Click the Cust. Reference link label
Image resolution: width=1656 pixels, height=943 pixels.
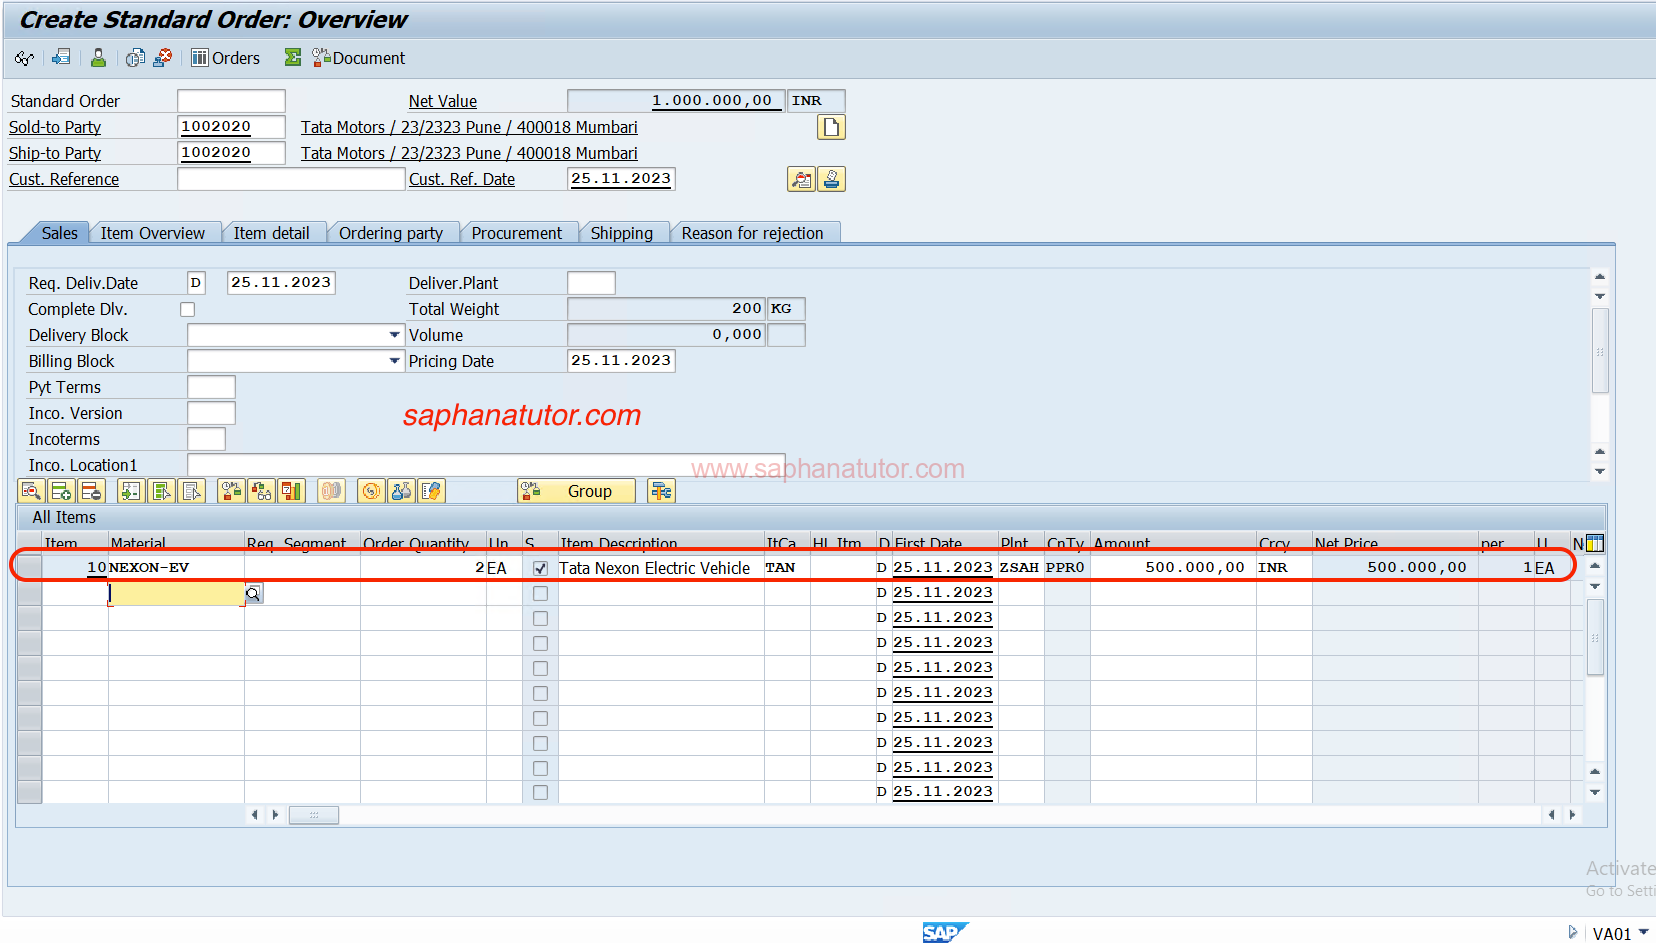pyautogui.click(x=64, y=179)
